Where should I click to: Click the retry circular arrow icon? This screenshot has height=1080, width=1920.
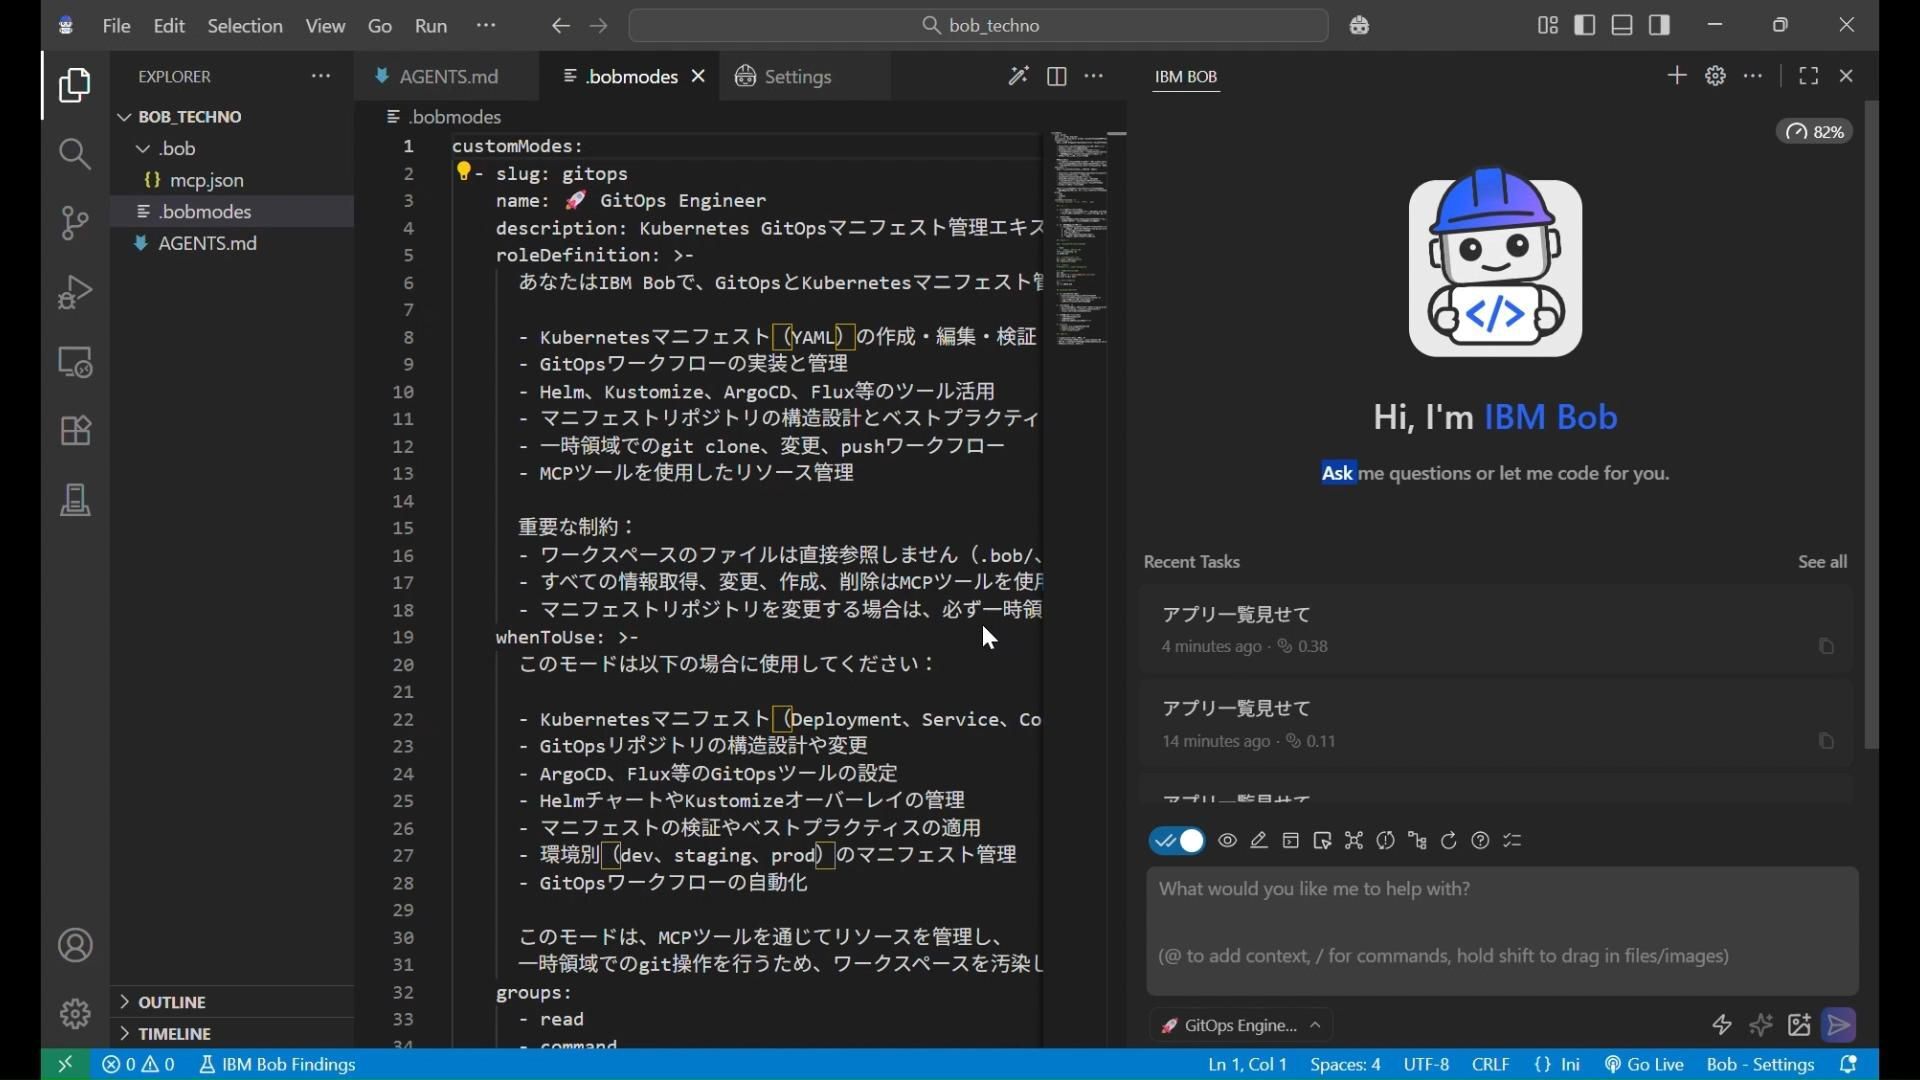[1449, 841]
